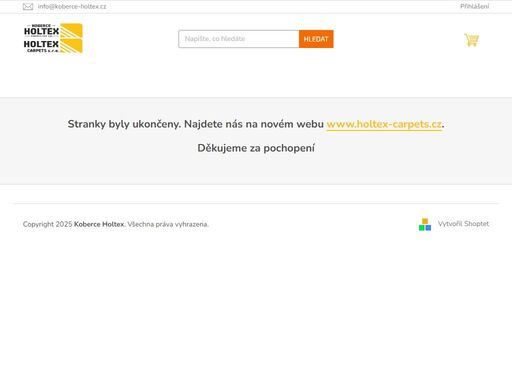The image size is (512, 384).
Task: Click the orange HLEDAT search button
Action: coord(316,39)
